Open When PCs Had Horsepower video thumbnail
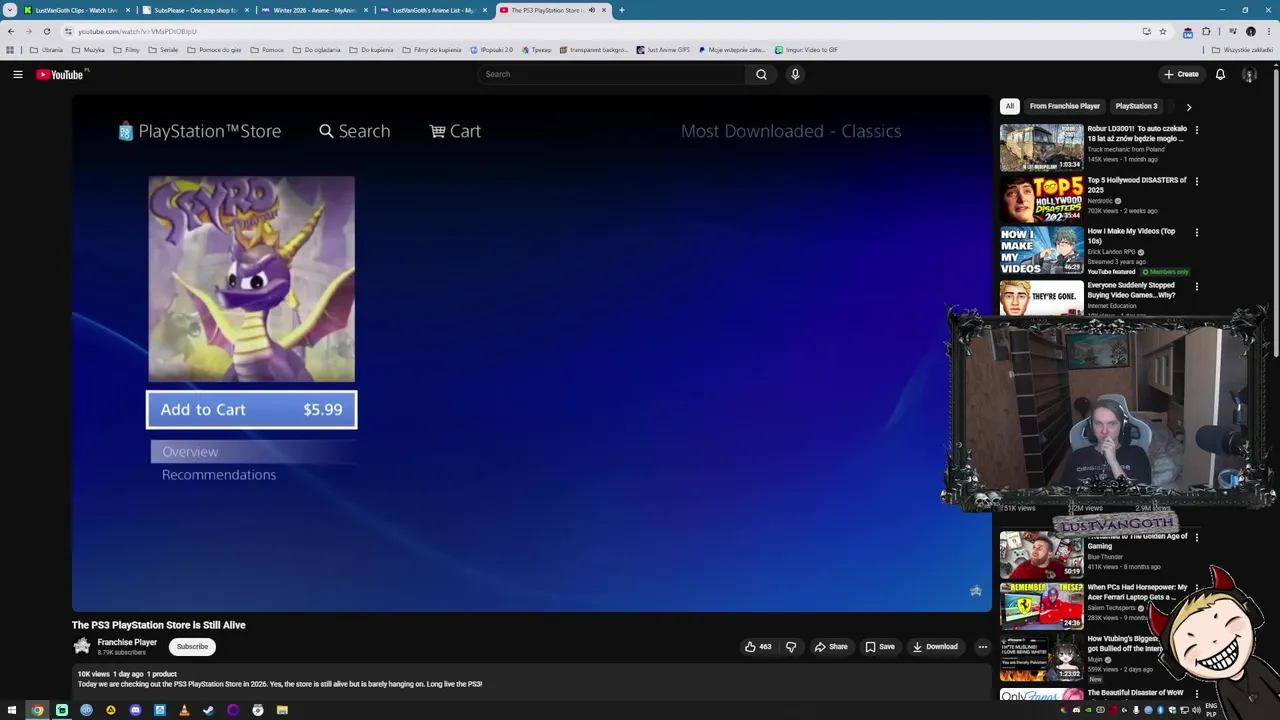Screen dimensions: 1280x720 1041,605
